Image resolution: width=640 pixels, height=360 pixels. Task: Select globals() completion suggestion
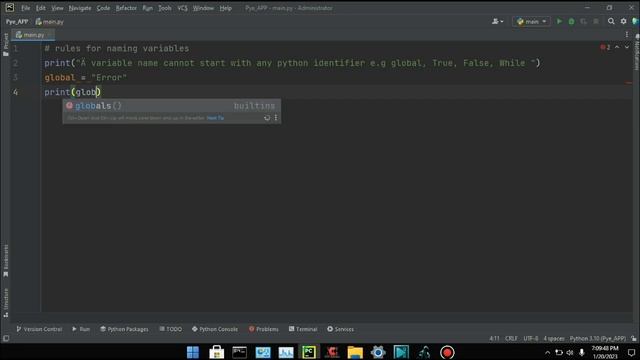click(171, 106)
